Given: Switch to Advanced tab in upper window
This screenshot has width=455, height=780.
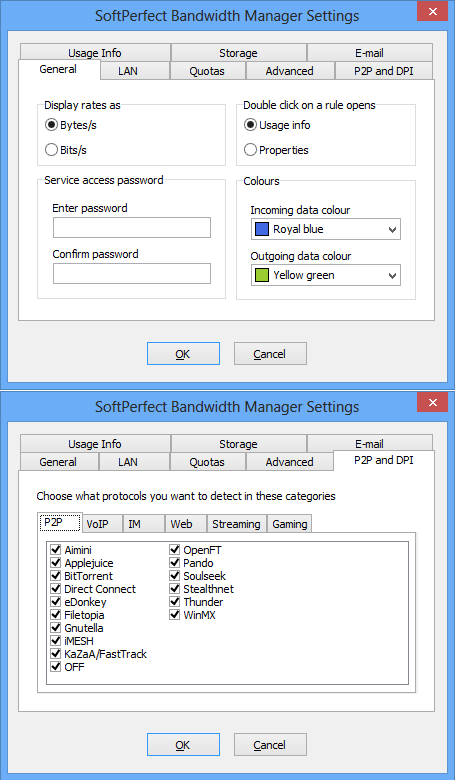Looking at the screenshot, I should (x=289, y=71).
